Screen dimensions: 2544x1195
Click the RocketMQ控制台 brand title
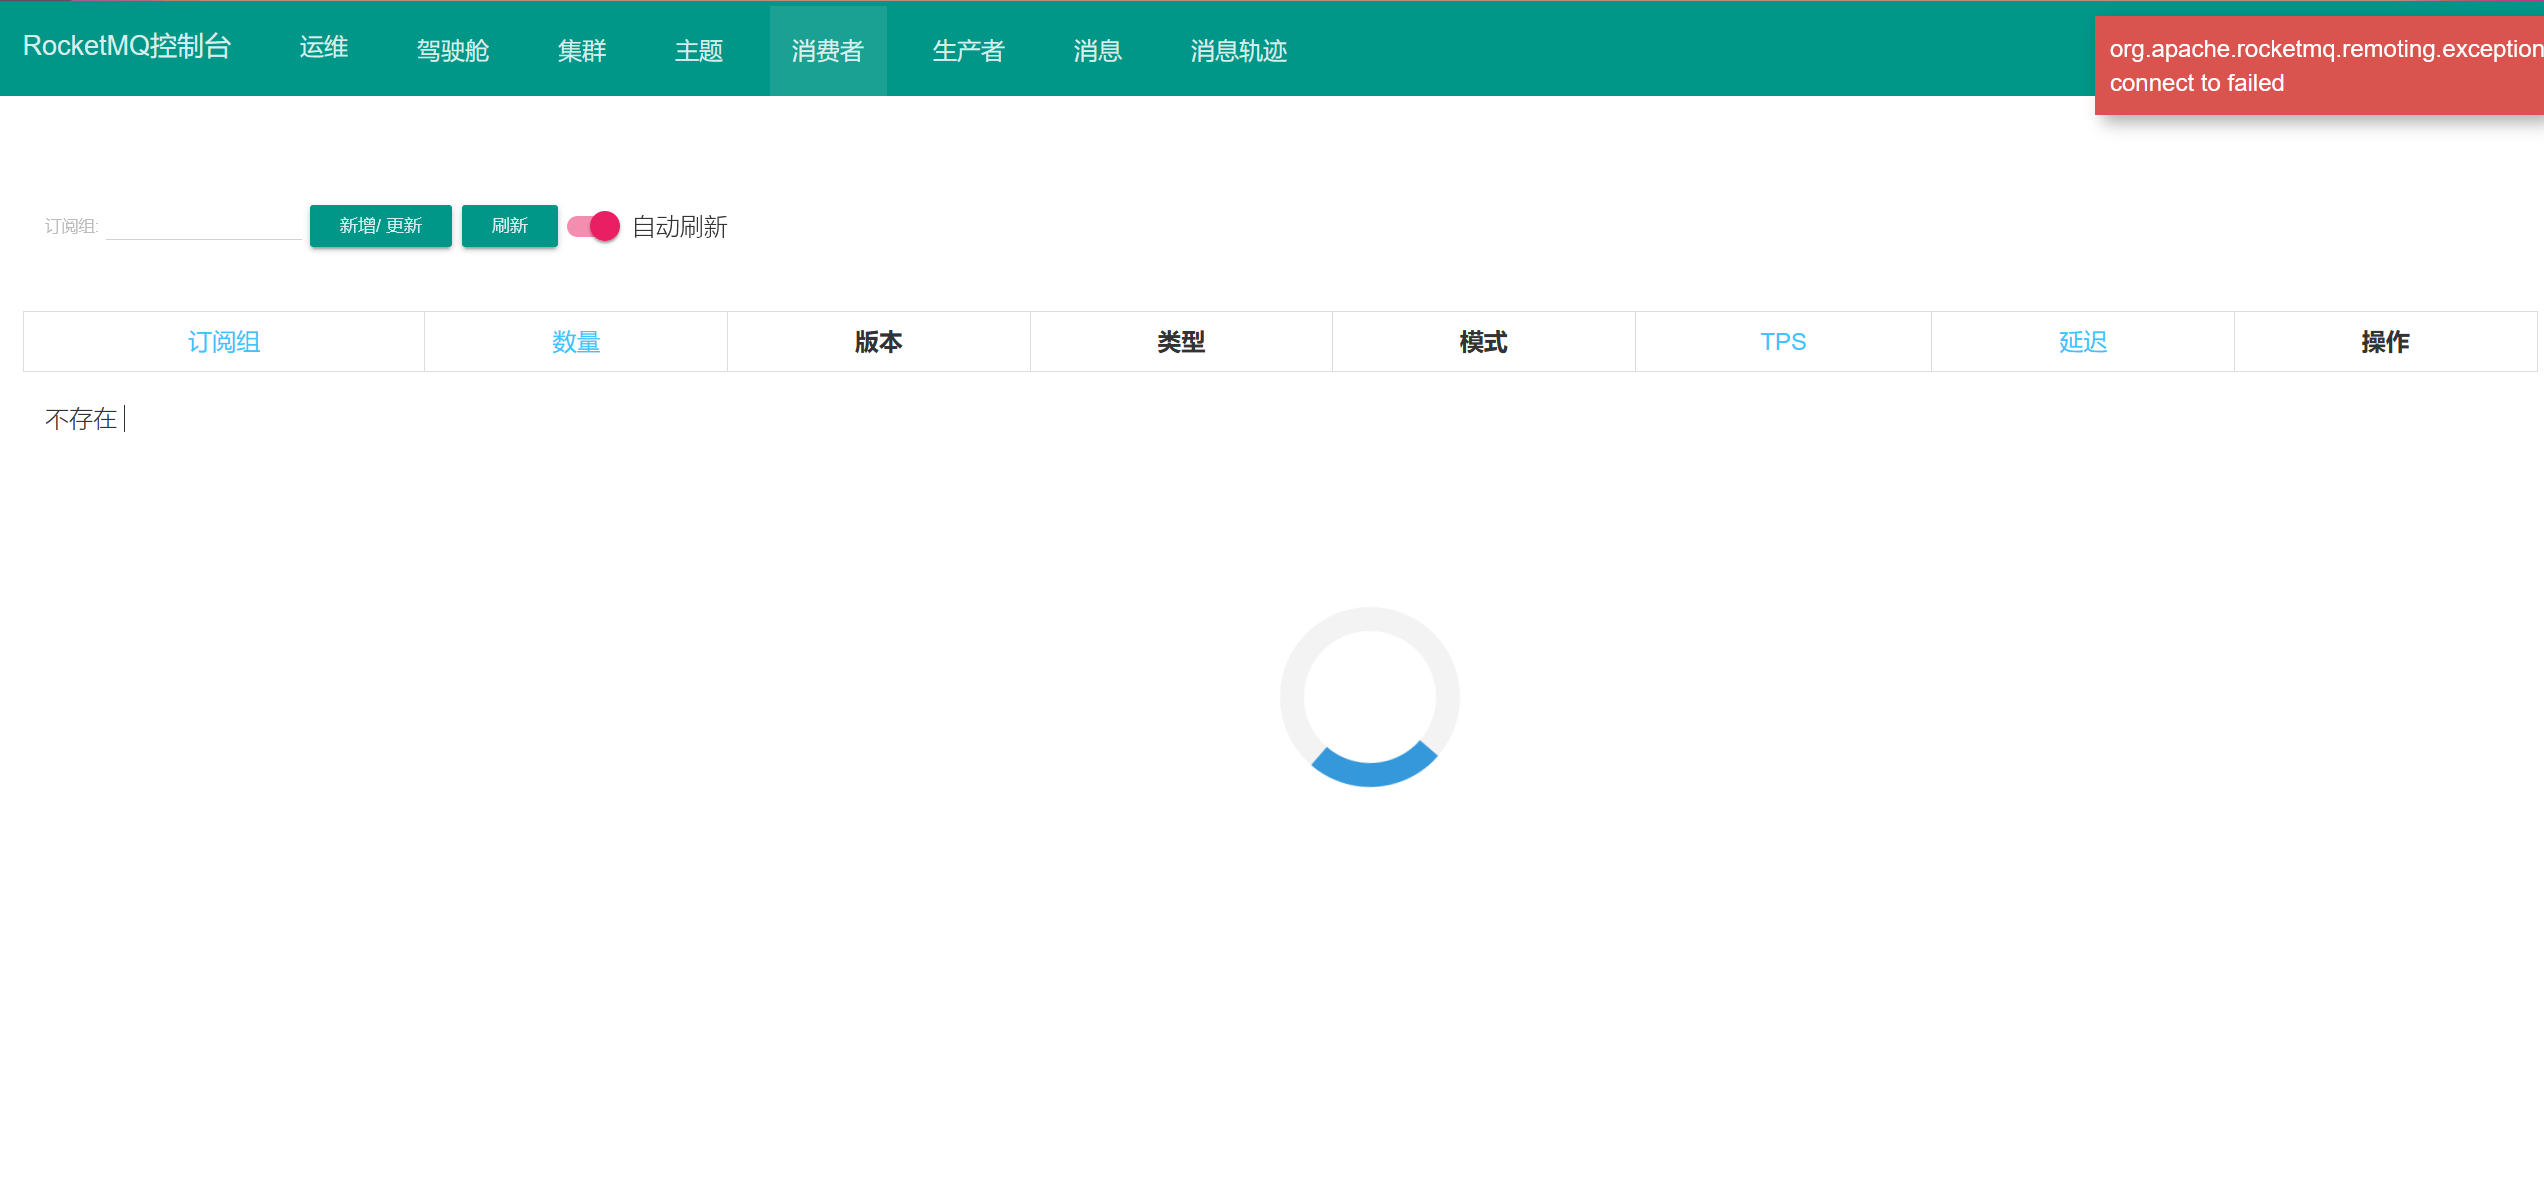point(127,46)
